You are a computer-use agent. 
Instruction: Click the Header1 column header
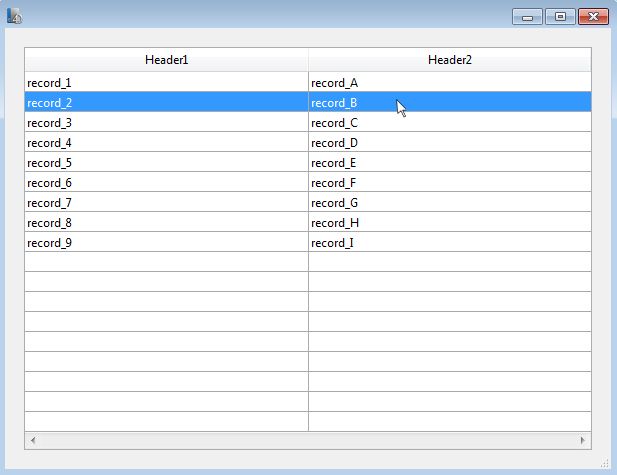(166, 60)
